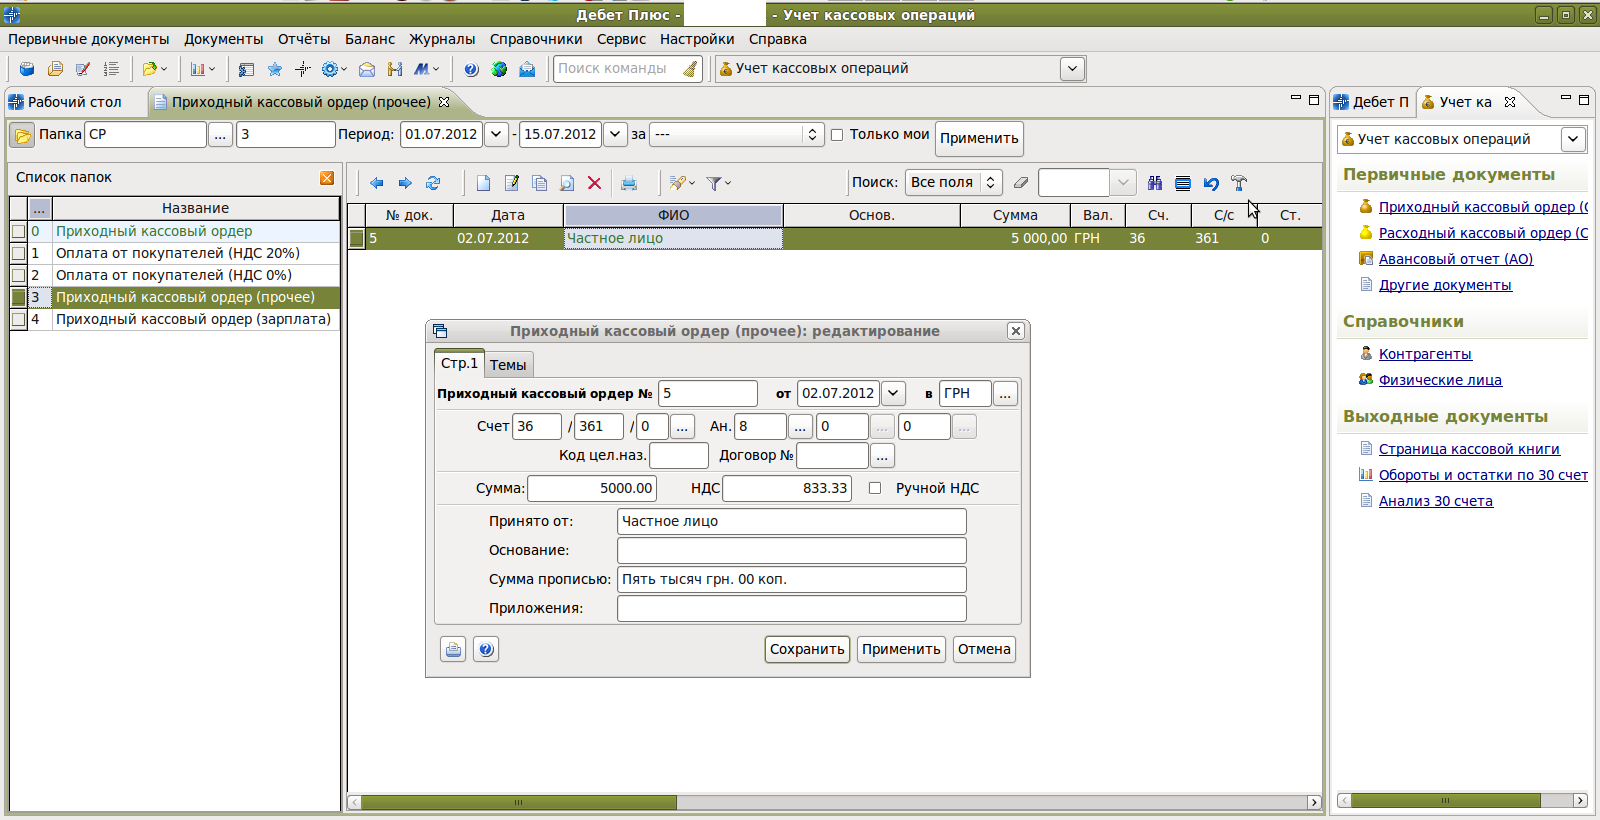Click the broom icon in the command search box
The image size is (1600, 820).
690,69
